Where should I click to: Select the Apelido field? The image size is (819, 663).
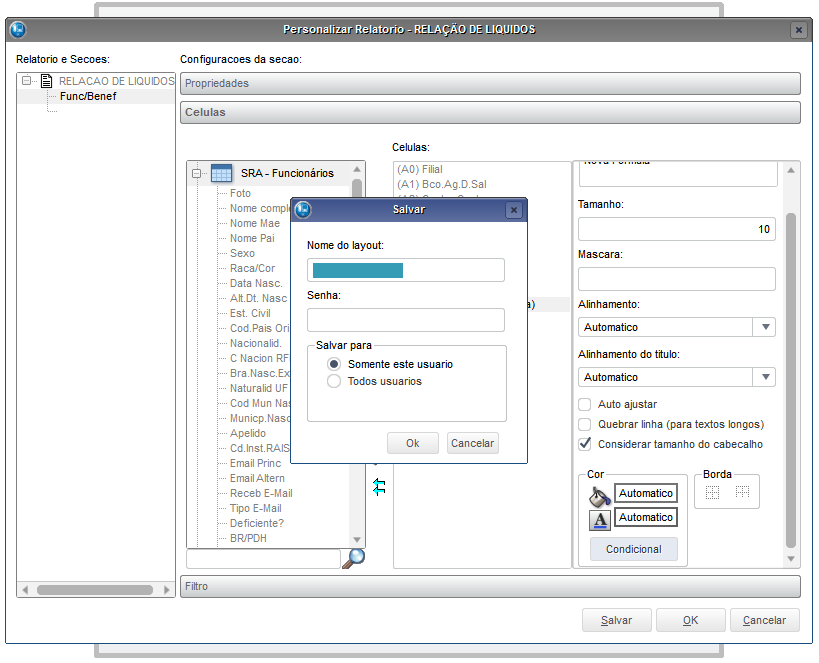(x=248, y=434)
